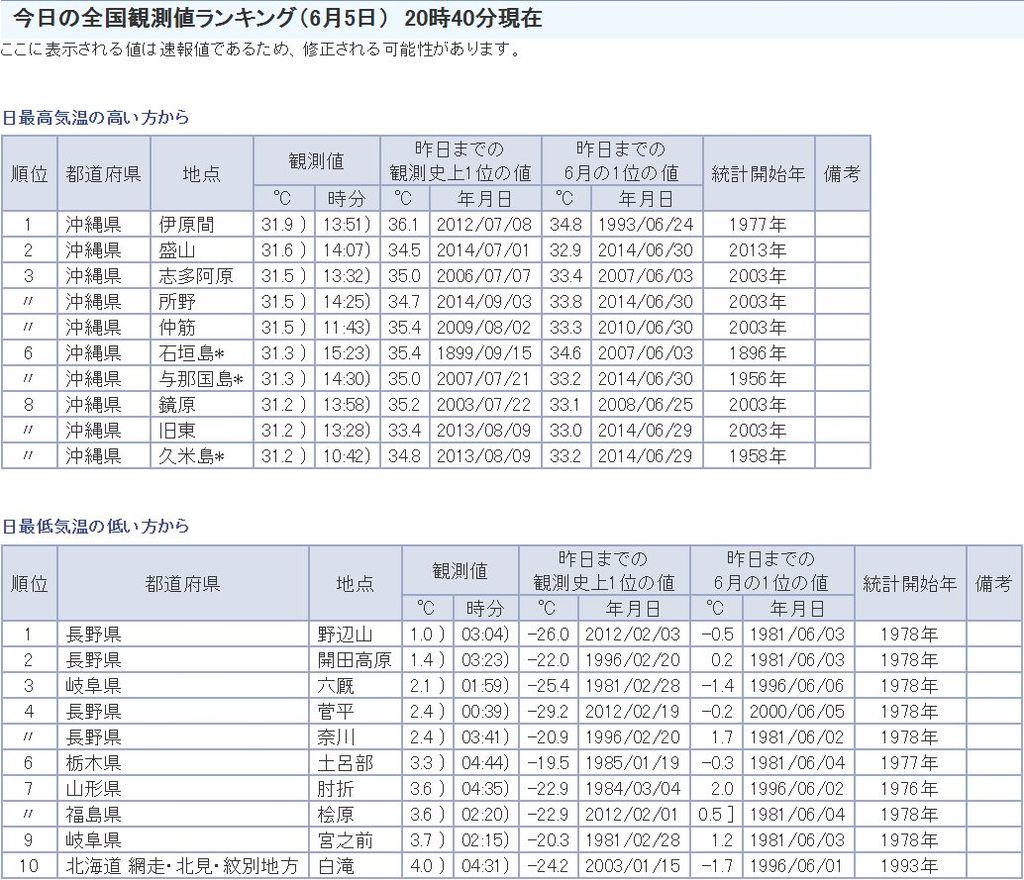The width and height of the screenshot is (1024, 880).
Task: Click the 菅平 station name
Action: [336, 711]
